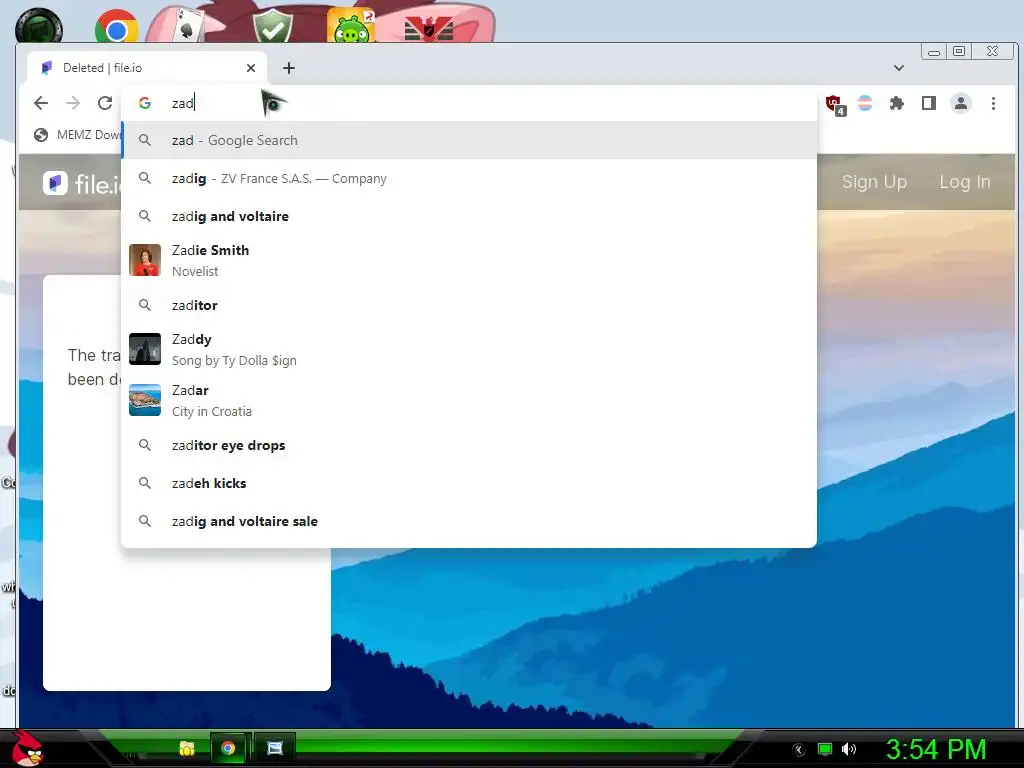The image size is (1024, 768).
Task: Choose the Zadar City in Croatia suggestion
Action: (469, 400)
